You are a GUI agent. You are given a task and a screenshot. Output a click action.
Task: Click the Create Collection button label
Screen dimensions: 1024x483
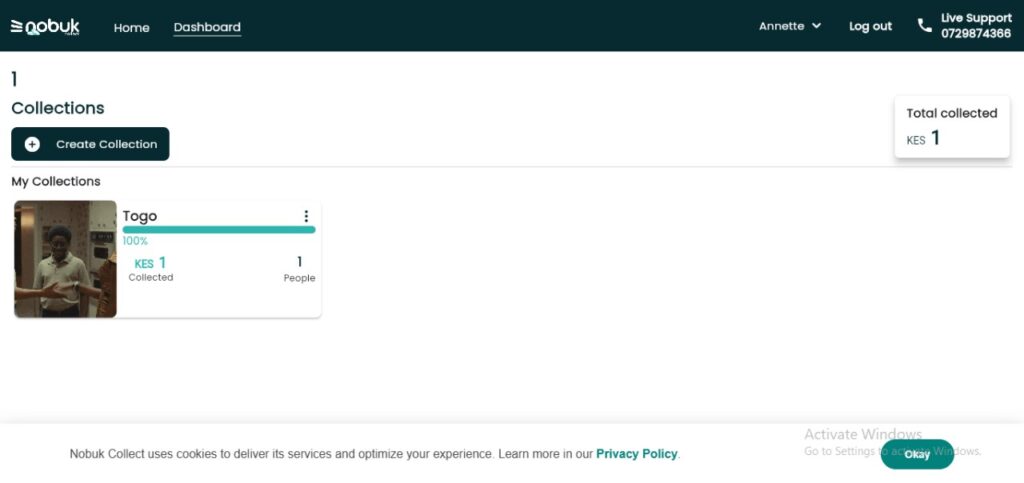click(x=106, y=144)
